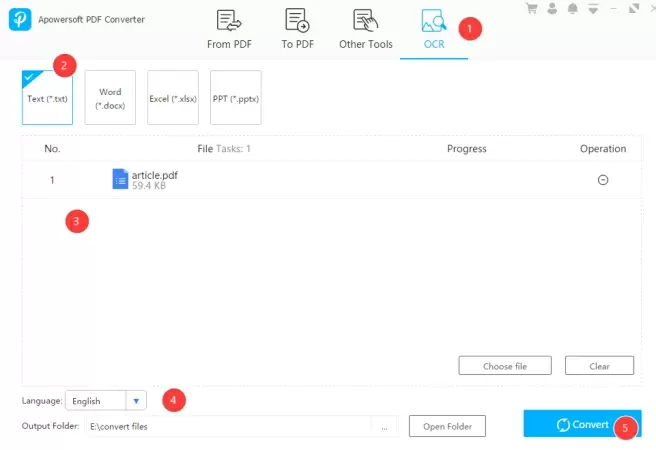
Task: Select the article.pdf file name
Action: (x=155, y=175)
